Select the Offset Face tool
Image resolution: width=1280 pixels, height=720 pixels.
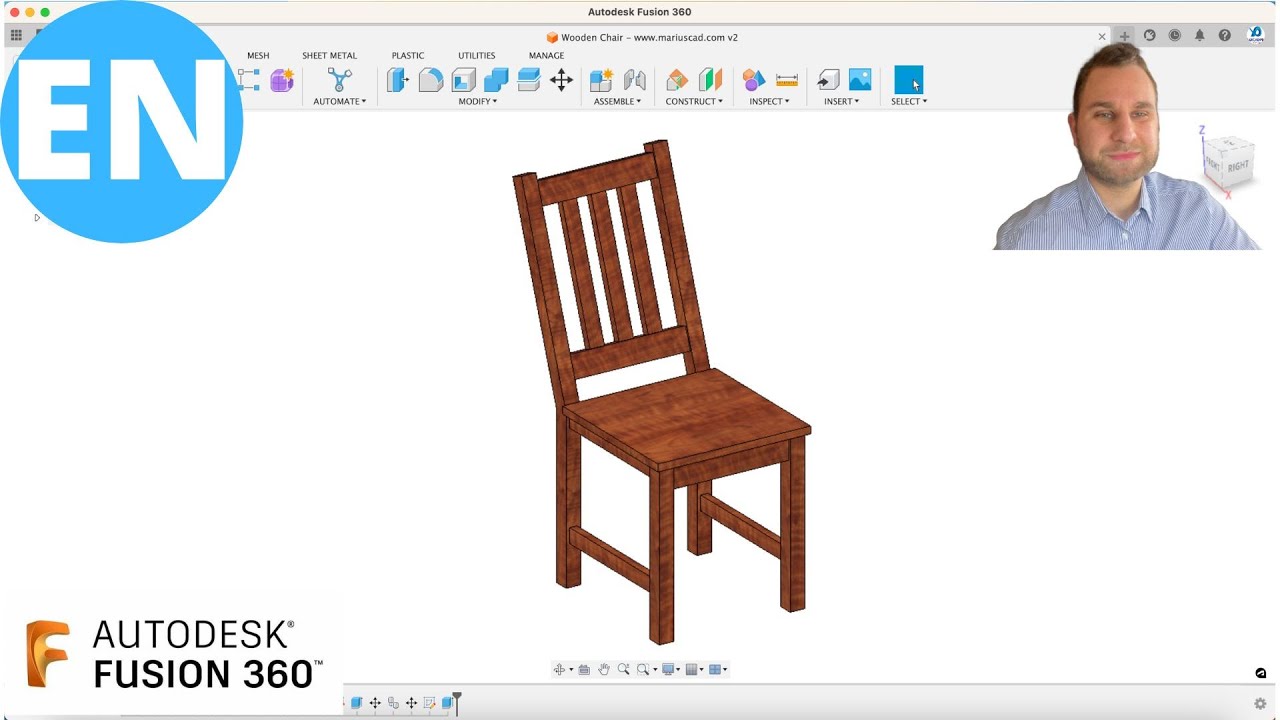(x=529, y=80)
